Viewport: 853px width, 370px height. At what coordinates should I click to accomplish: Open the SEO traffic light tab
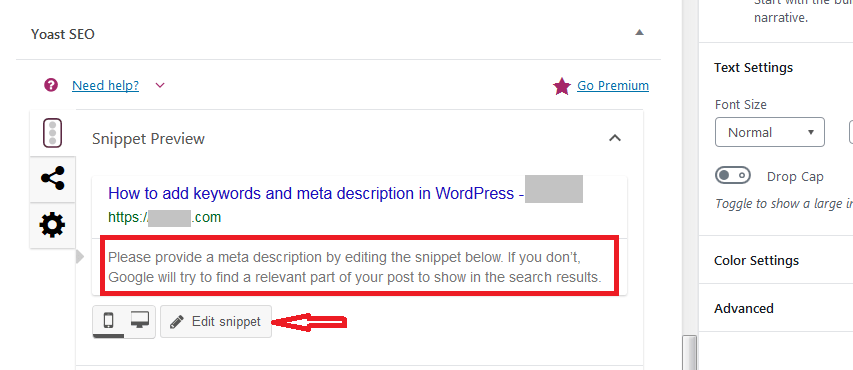pos(52,133)
